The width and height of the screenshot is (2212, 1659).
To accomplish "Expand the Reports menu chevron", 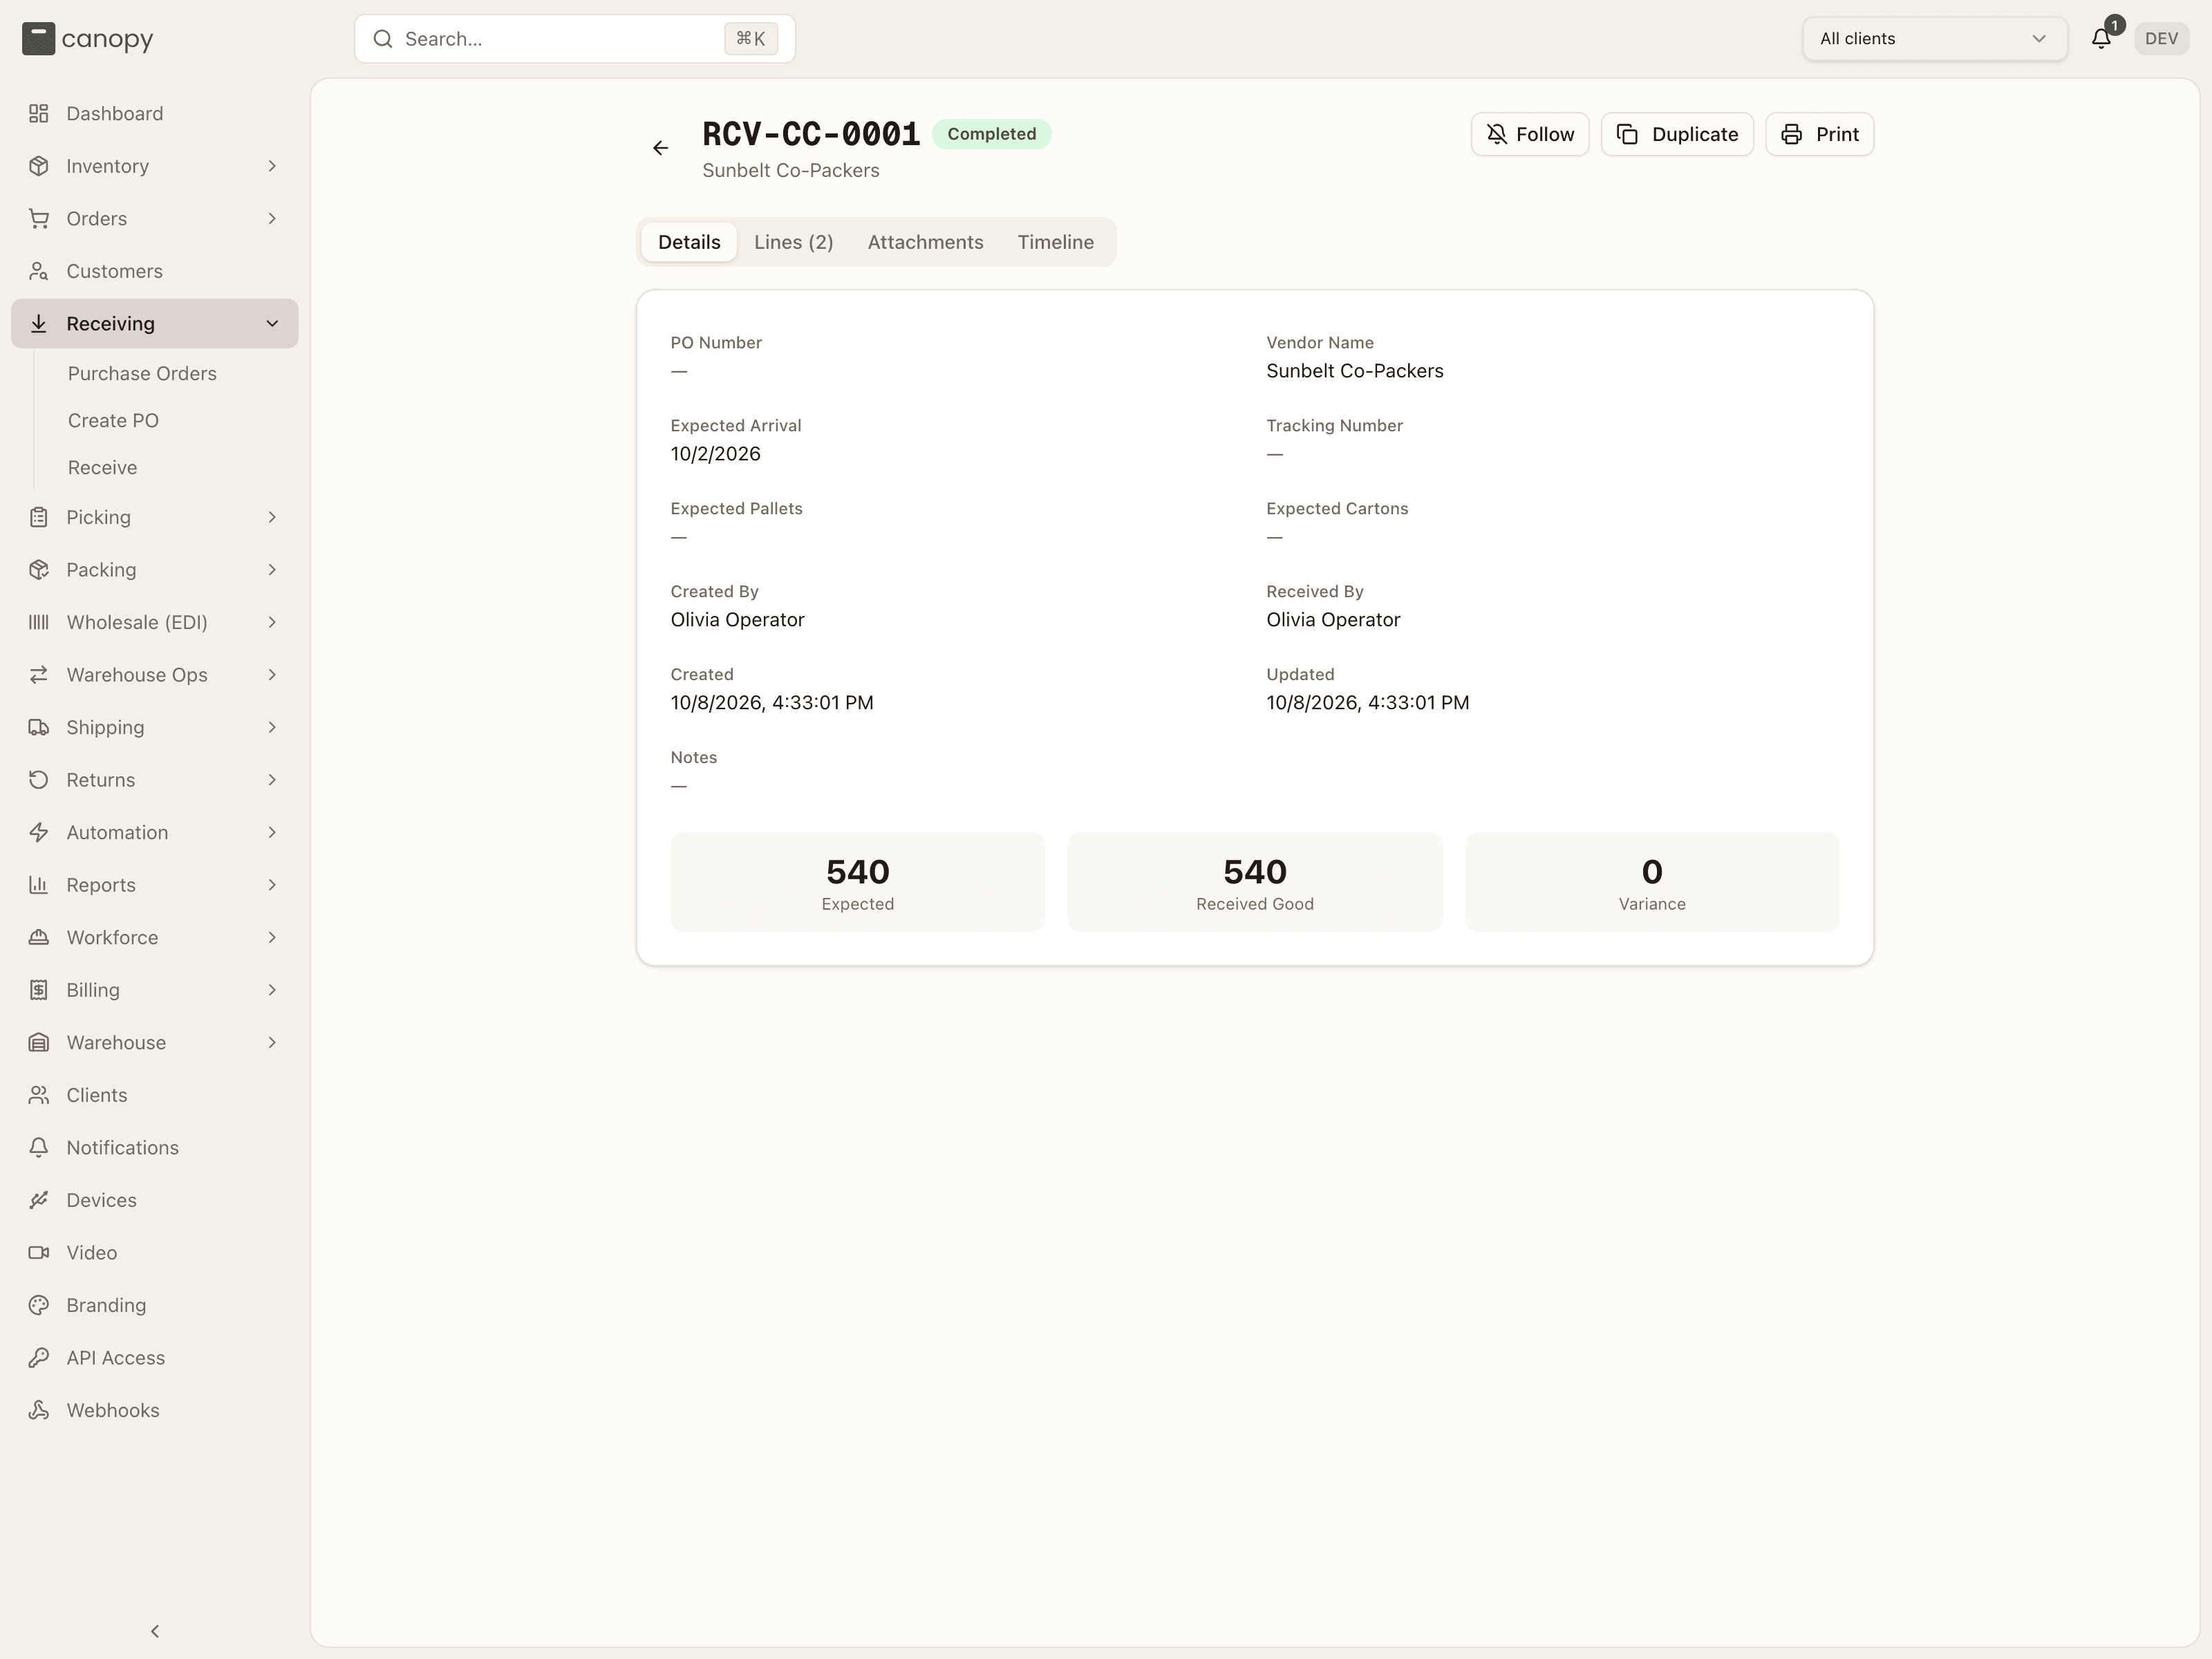I will pyautogui.click(x=272, y=885).
